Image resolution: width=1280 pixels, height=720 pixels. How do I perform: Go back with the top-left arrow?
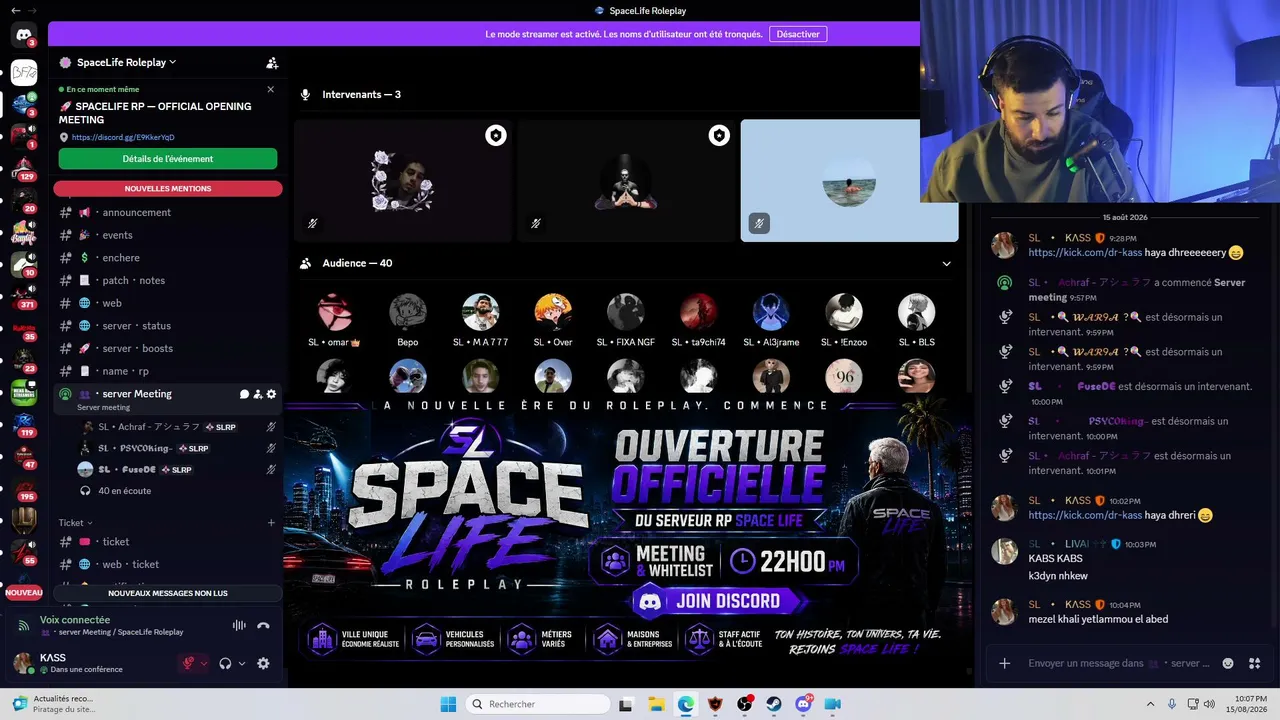[x=16, y=10]
